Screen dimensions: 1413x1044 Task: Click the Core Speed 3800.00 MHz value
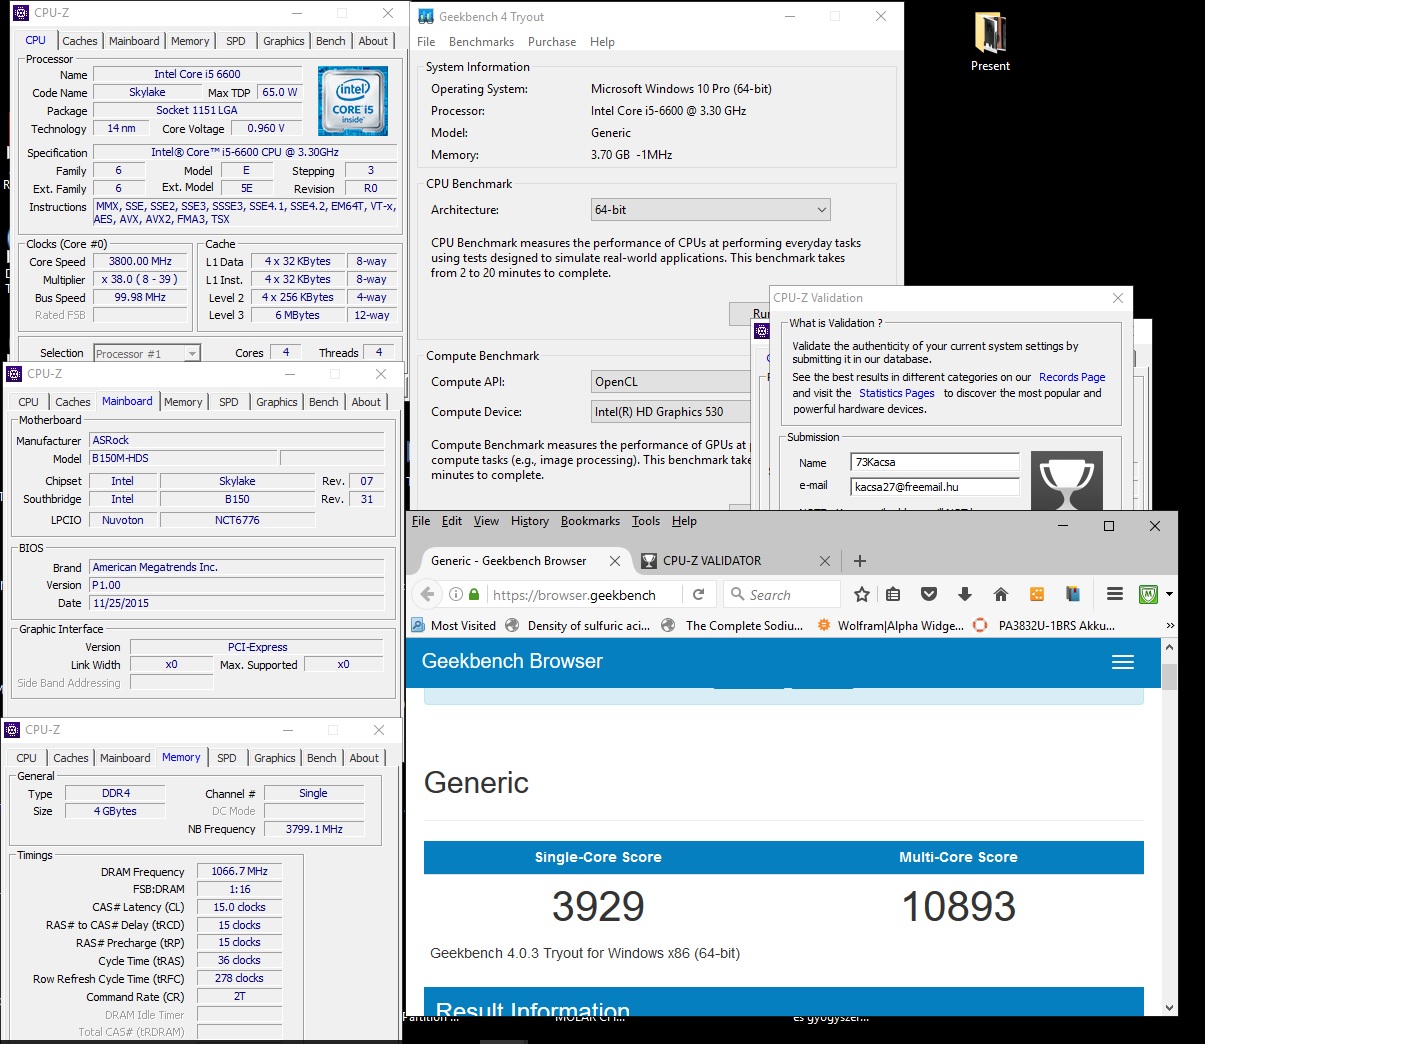tap(141, 261)
